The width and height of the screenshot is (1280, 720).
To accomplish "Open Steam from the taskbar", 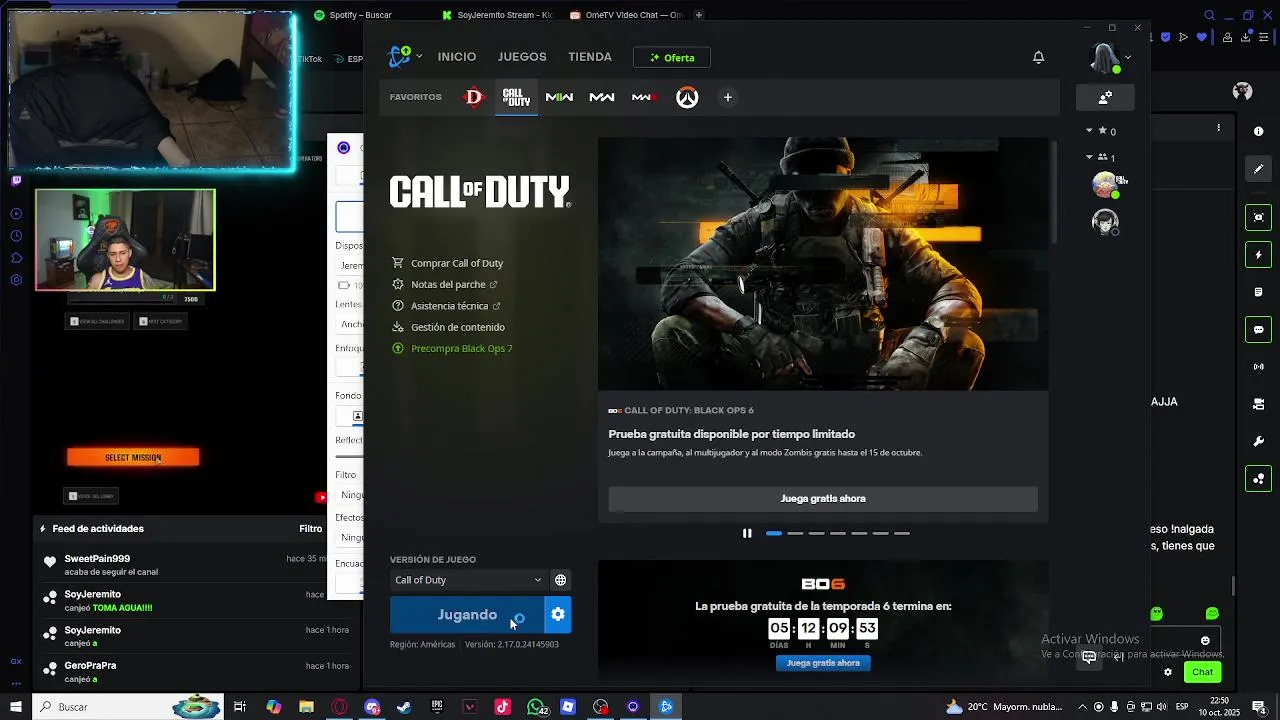I will click(404, 707).
